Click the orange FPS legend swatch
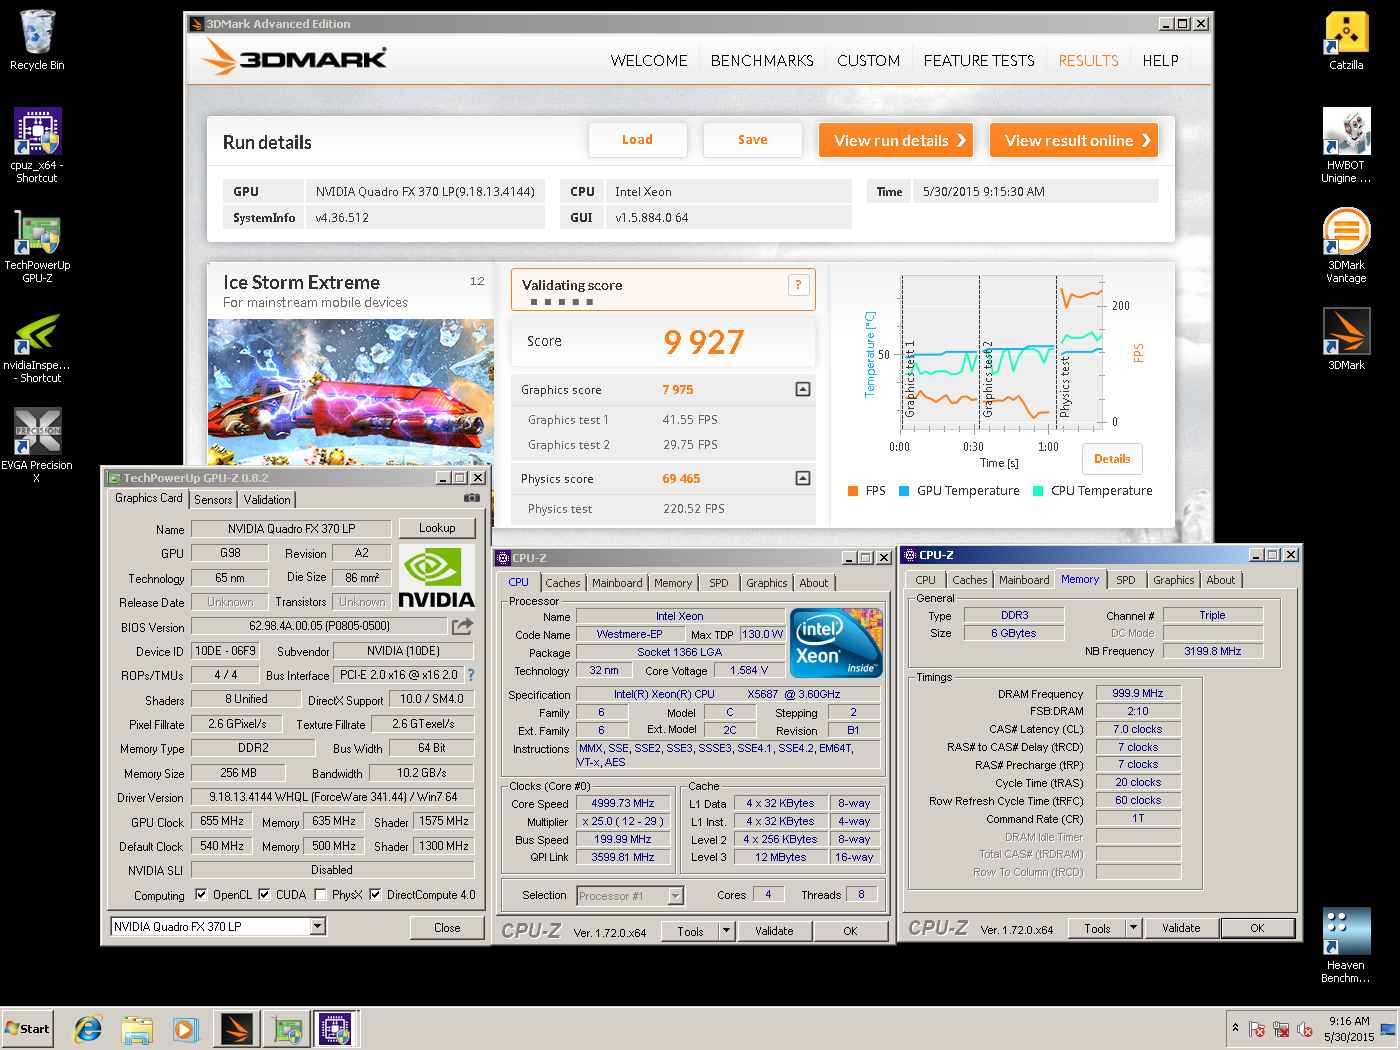This screenshot has width=1400, height=1050. [853, 491]
